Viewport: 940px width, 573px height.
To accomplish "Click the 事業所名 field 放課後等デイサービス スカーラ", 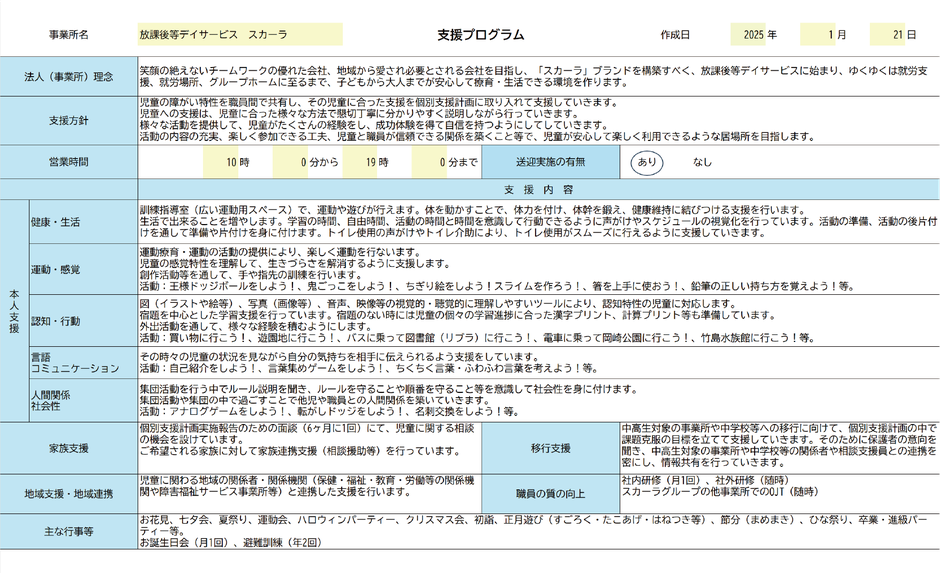I will 240,34.
